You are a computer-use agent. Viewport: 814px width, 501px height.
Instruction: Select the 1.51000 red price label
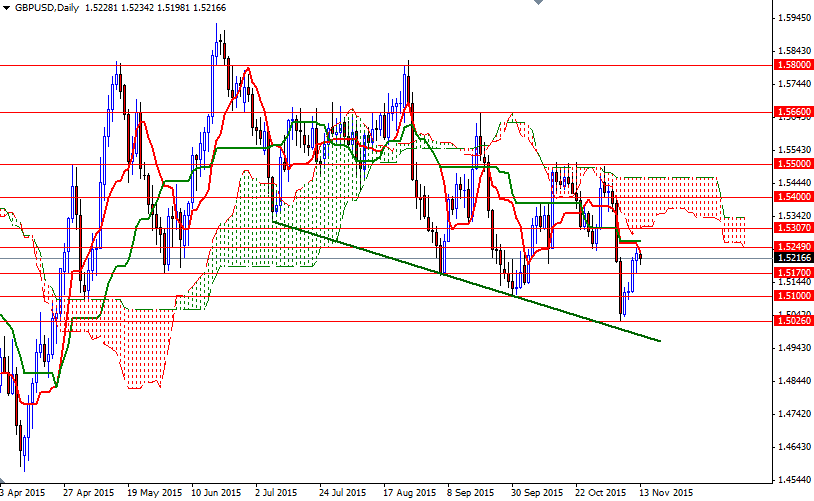tap(793, 296)
